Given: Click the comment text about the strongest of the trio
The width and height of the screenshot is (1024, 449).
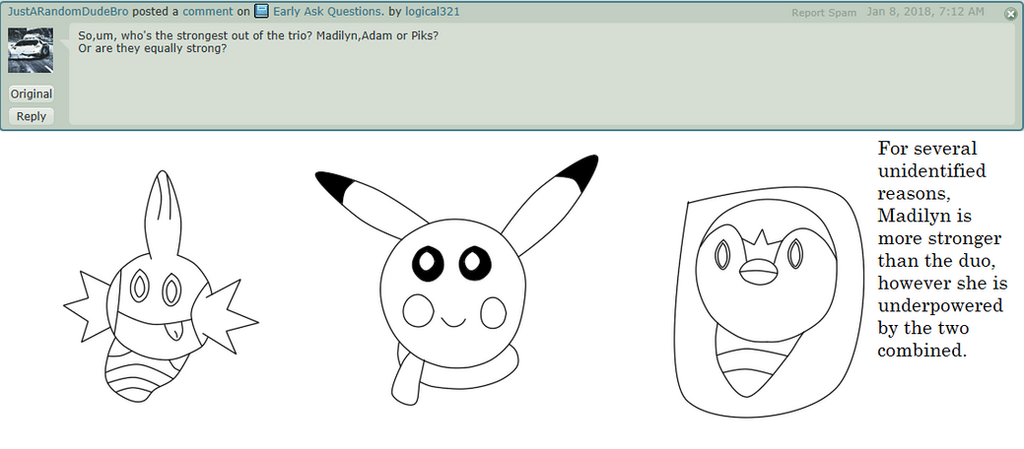Looking at the screenshot, I should pos(258,41).
